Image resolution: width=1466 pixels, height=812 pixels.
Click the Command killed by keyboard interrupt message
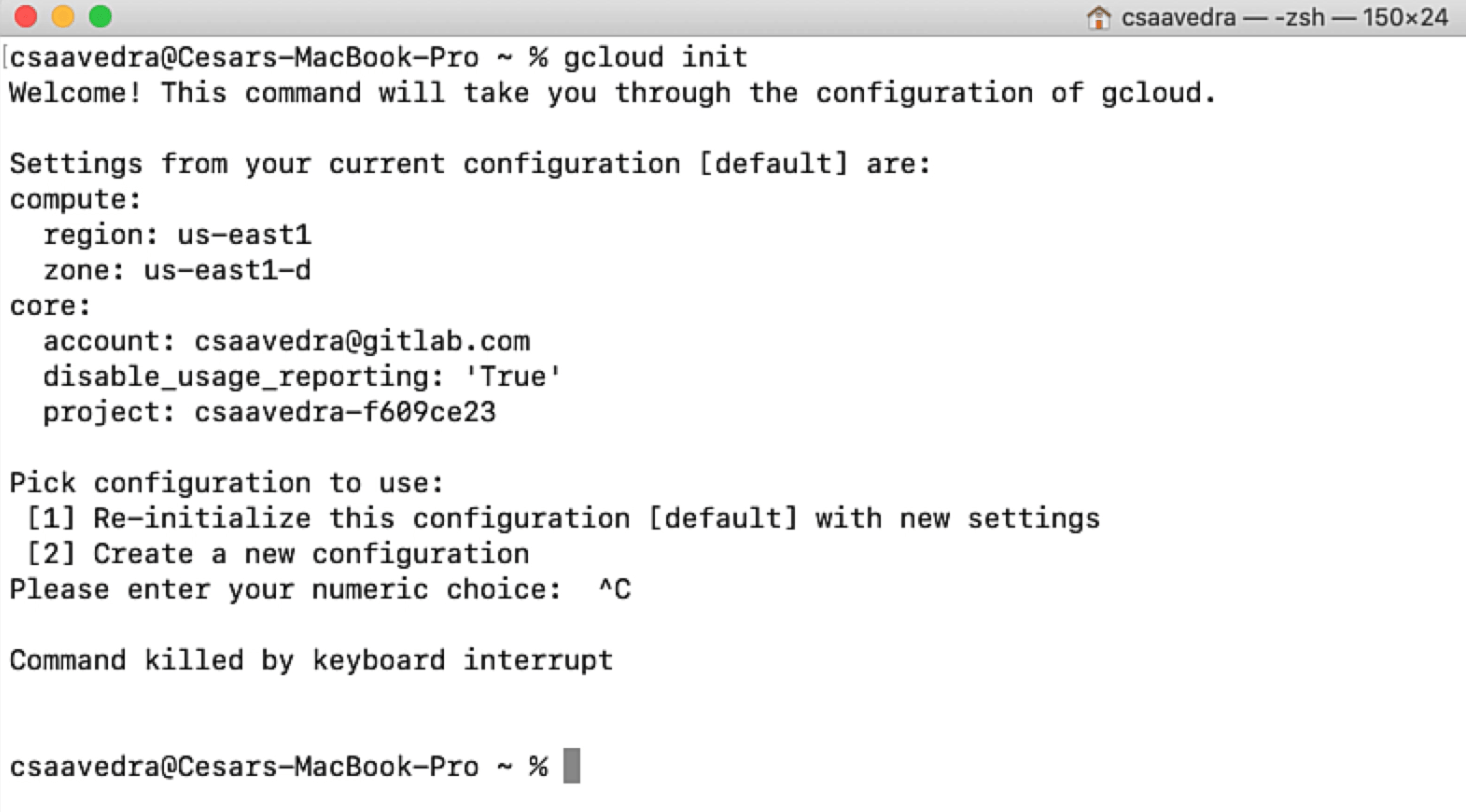[310, 660]
